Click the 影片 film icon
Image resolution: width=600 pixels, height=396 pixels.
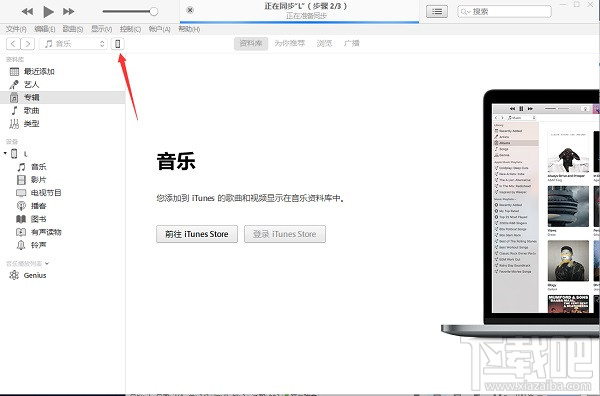[x=21, y=180]
